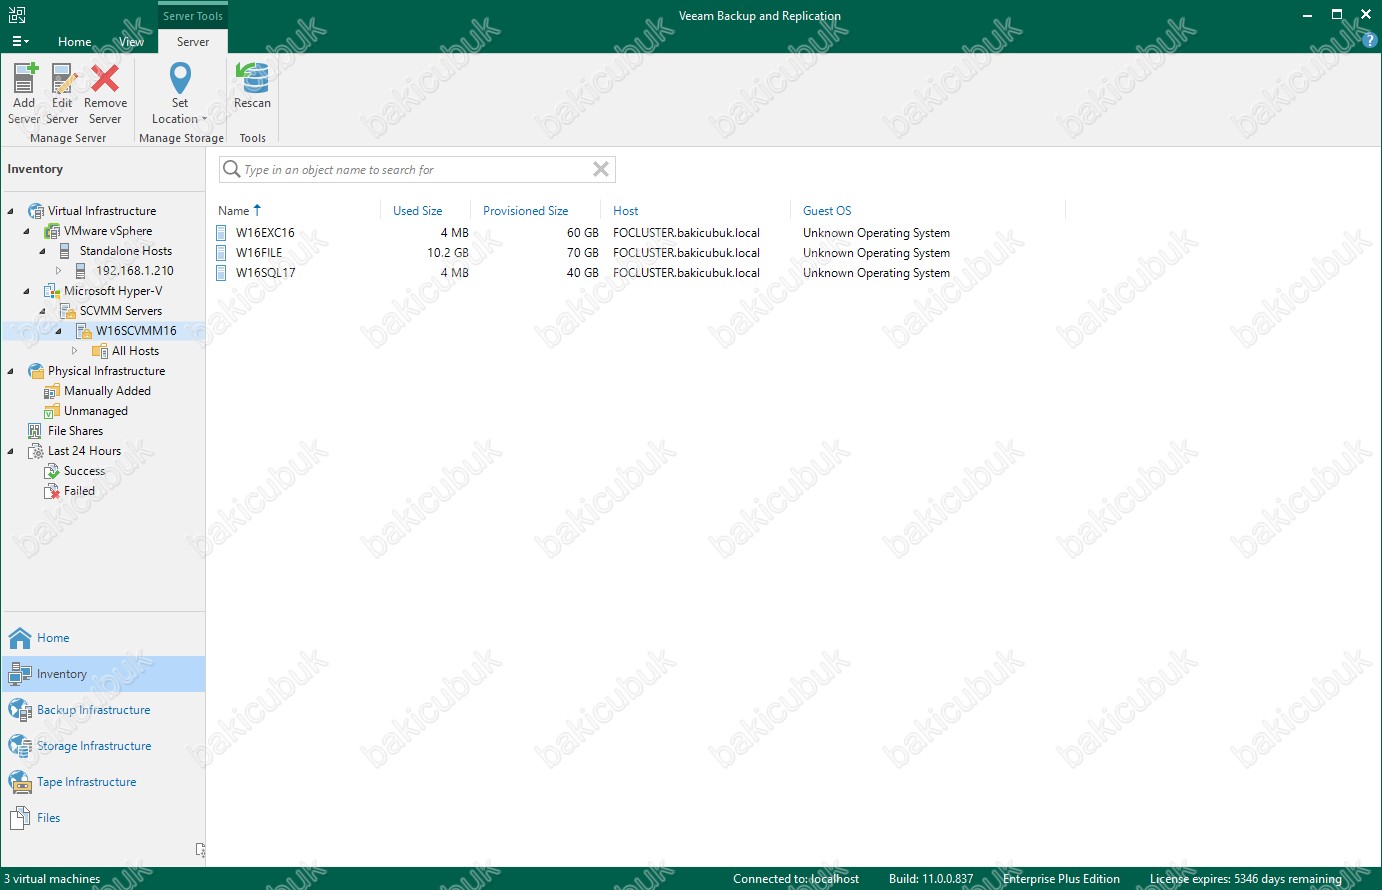Collapse the SCVMM Servers node
This screenshot has height=890, width=1382.
pyautogui.click(x=43, y=311)
